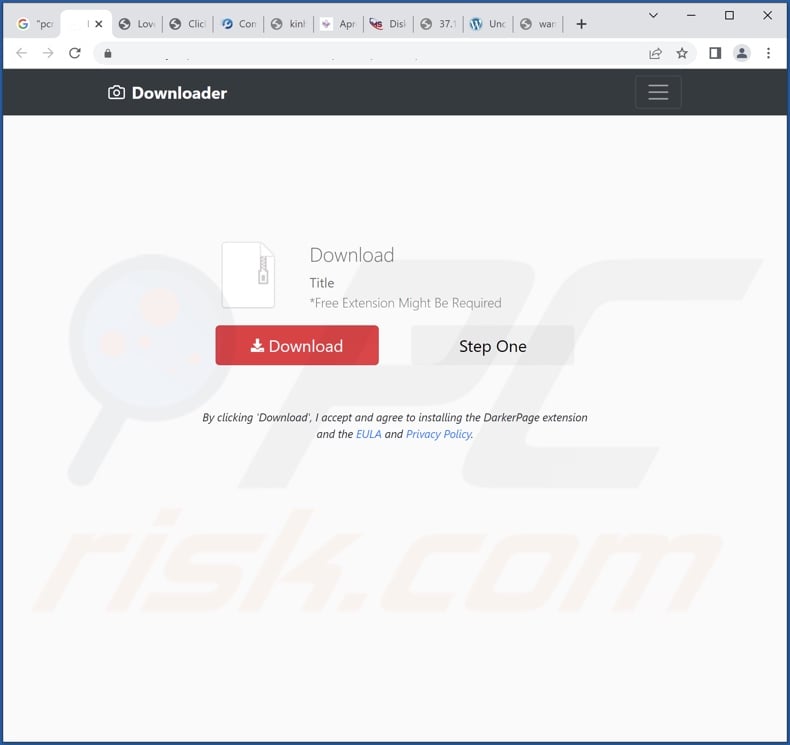
Task: Click the zip file thumbnail icon
Action: click(248, 275)
